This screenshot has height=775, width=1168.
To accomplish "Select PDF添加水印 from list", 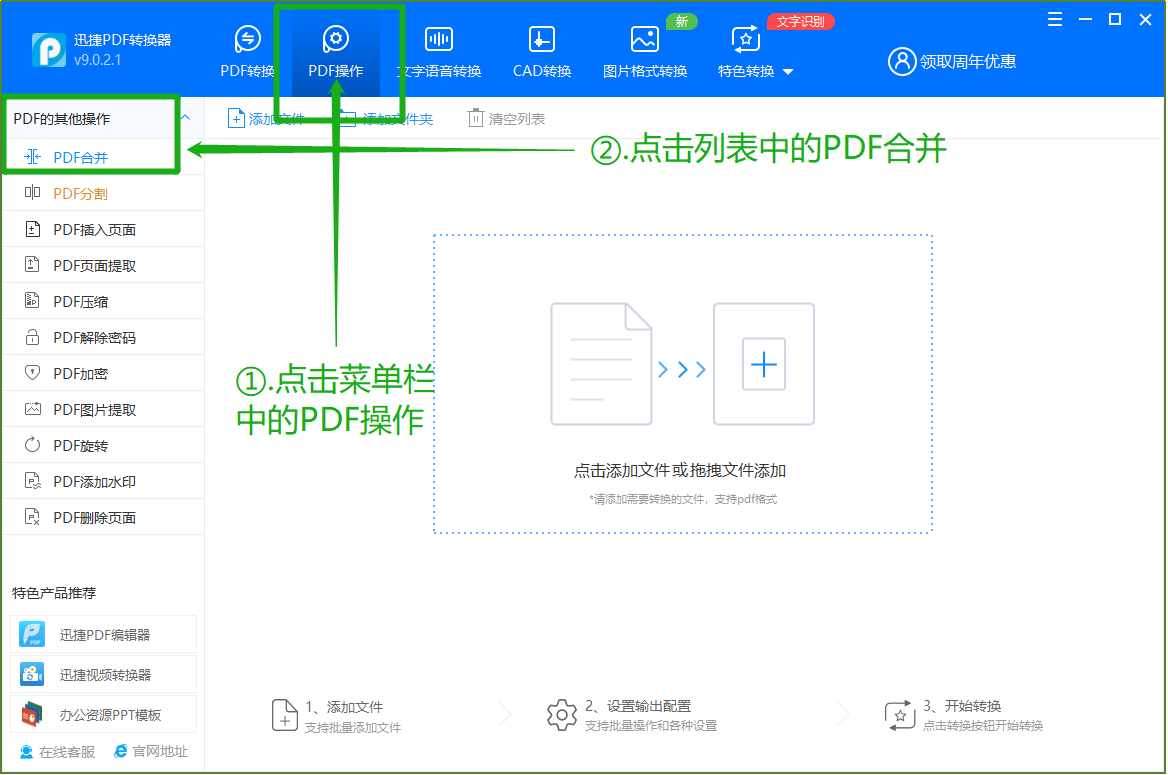I will coord(94,482).
